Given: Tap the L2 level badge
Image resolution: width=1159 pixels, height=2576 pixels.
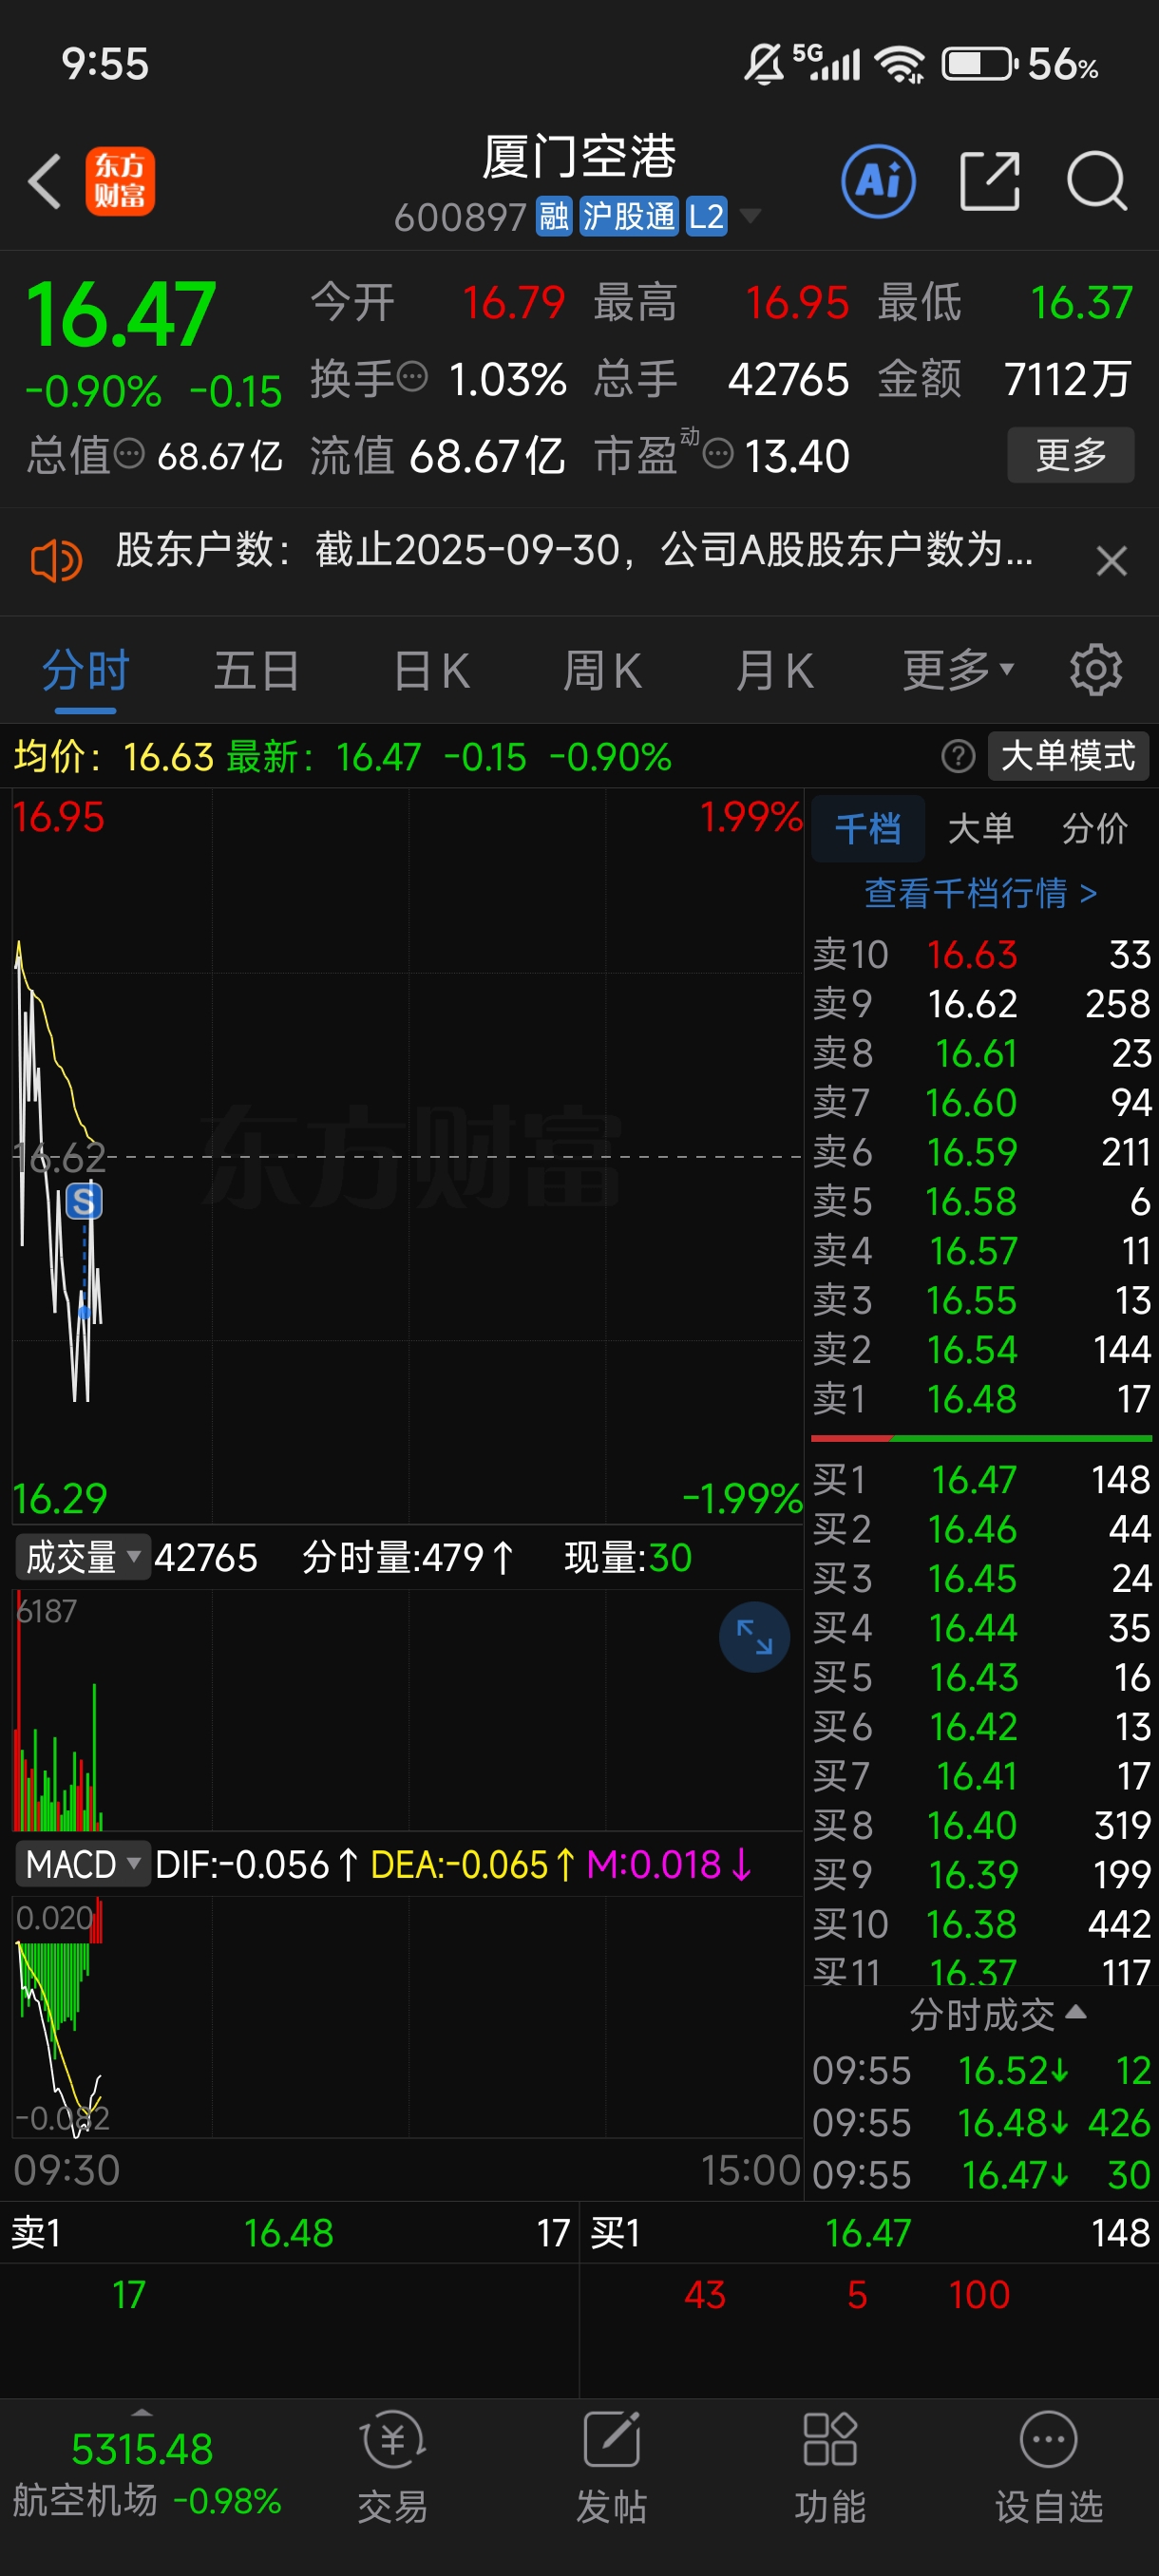Looking at the screenshot, I should pyautogui.click(x=706, y=216).
